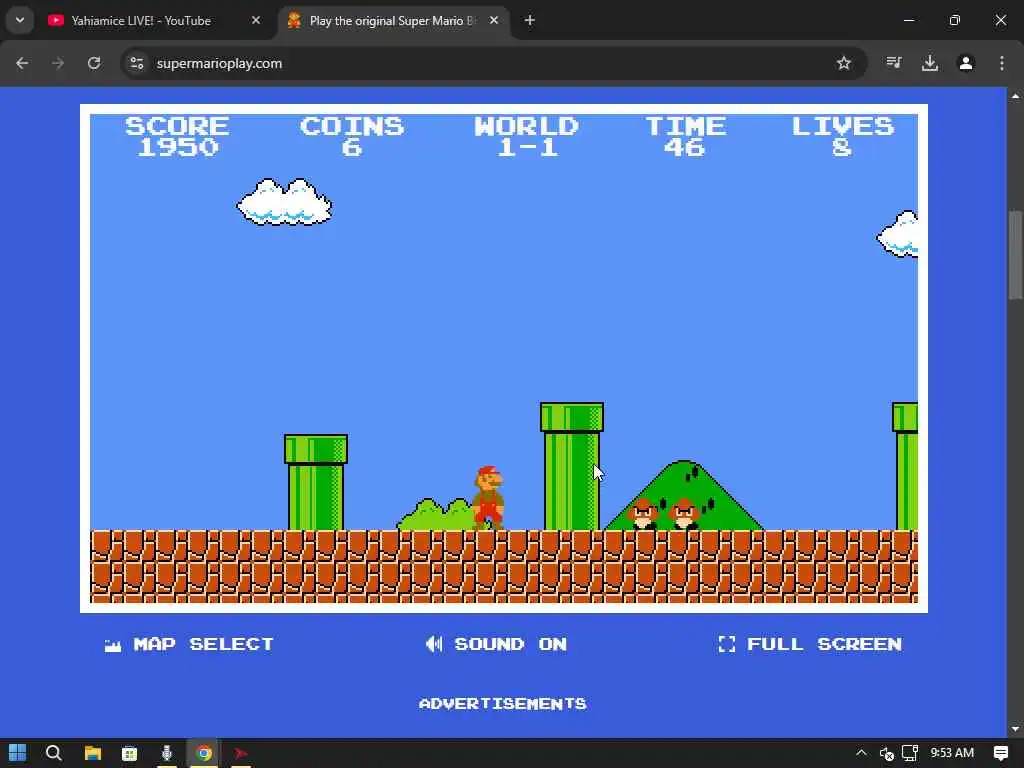Click the page's vertical scrollbar thumb
This screenshot has width=1024, height=768.
click(x=1016, y=255)
